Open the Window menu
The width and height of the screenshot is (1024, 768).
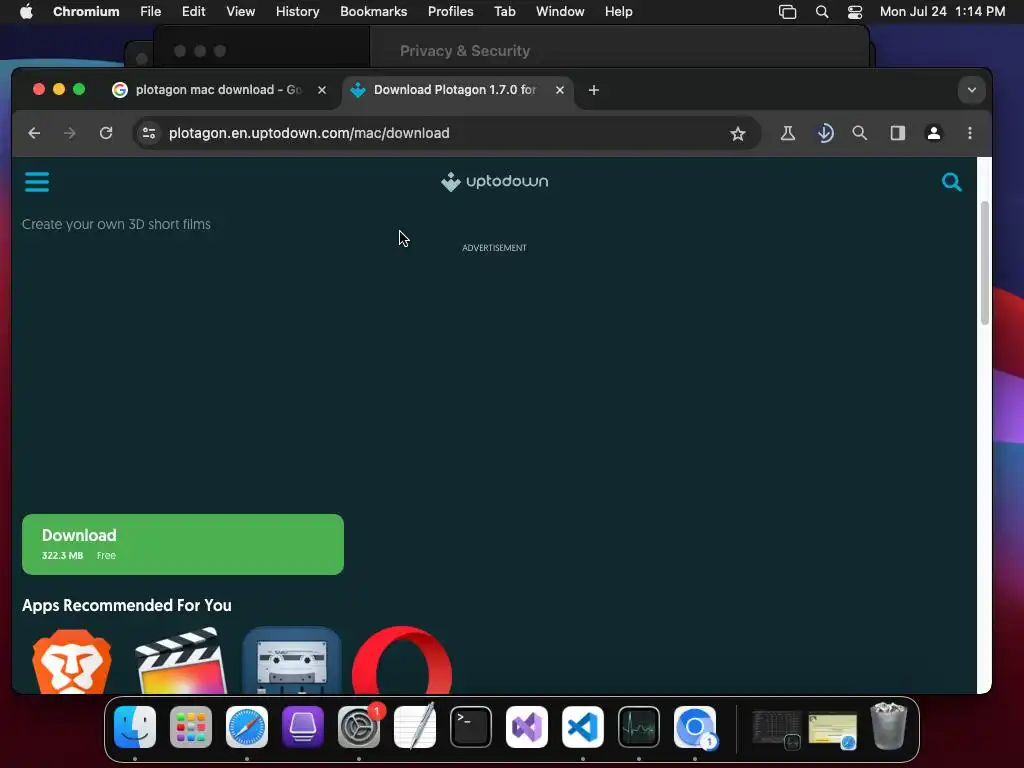[560, 12]
